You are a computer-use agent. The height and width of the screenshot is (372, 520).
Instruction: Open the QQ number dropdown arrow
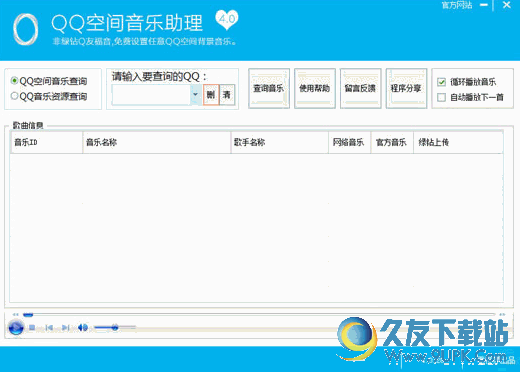point(196,95)
